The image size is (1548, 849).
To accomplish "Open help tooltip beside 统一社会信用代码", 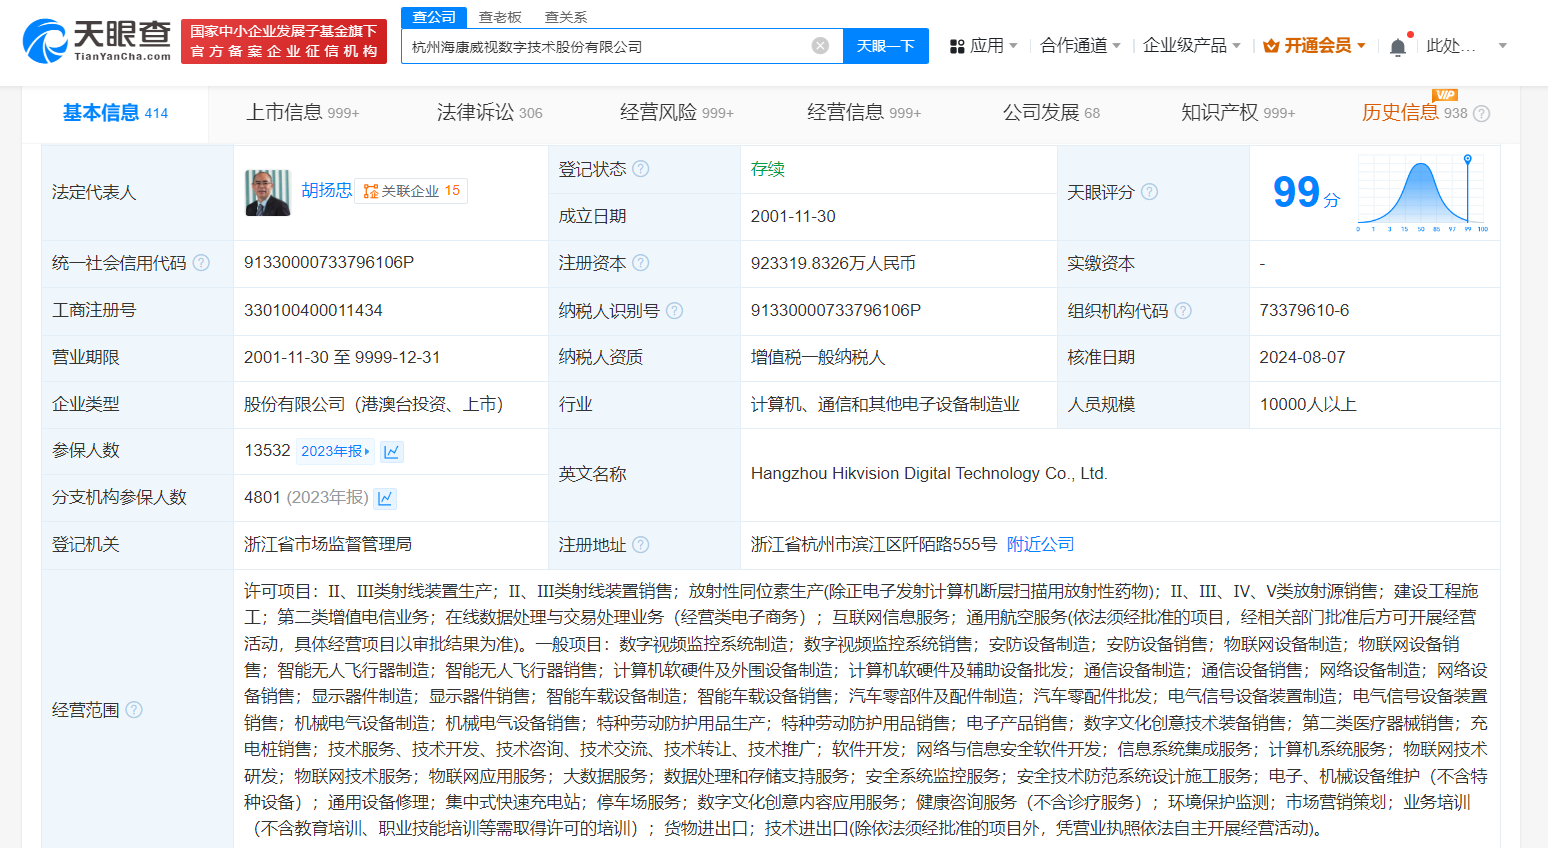I will [202, 263].
